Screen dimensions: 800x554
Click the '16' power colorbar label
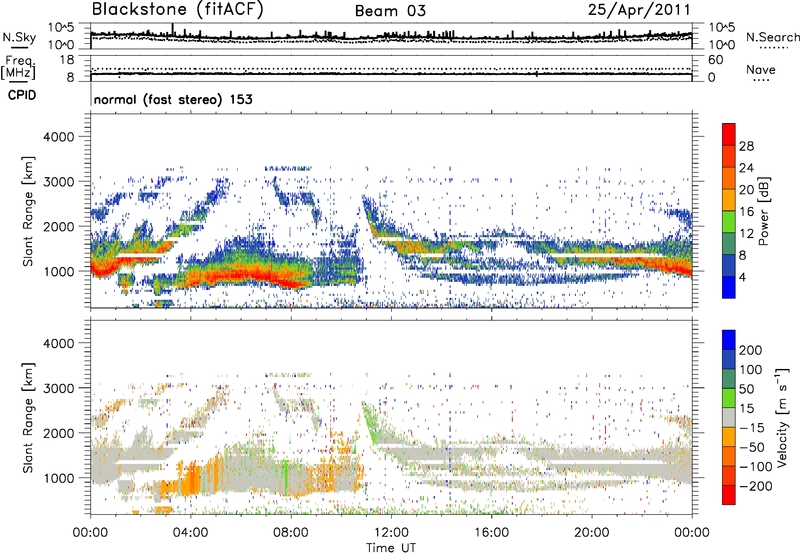(746, 212)
